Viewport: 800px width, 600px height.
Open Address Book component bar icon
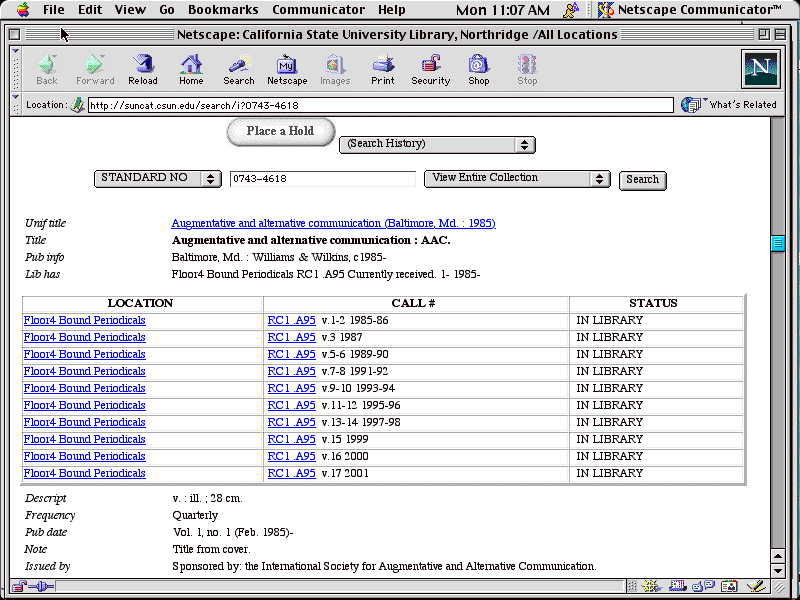coord(729,587)
